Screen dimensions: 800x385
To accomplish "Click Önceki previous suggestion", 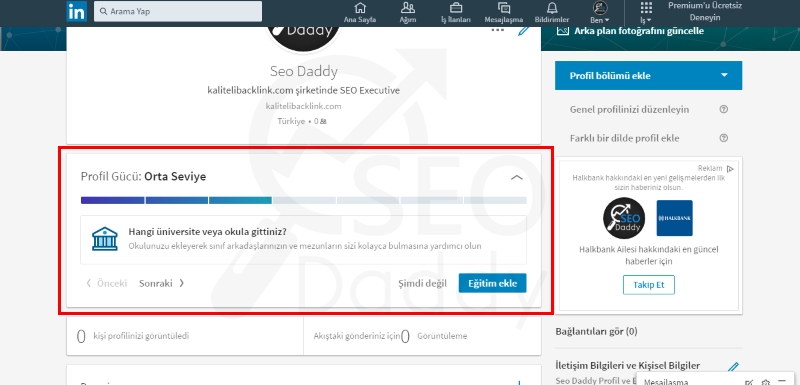I will [x=107, y=283].
